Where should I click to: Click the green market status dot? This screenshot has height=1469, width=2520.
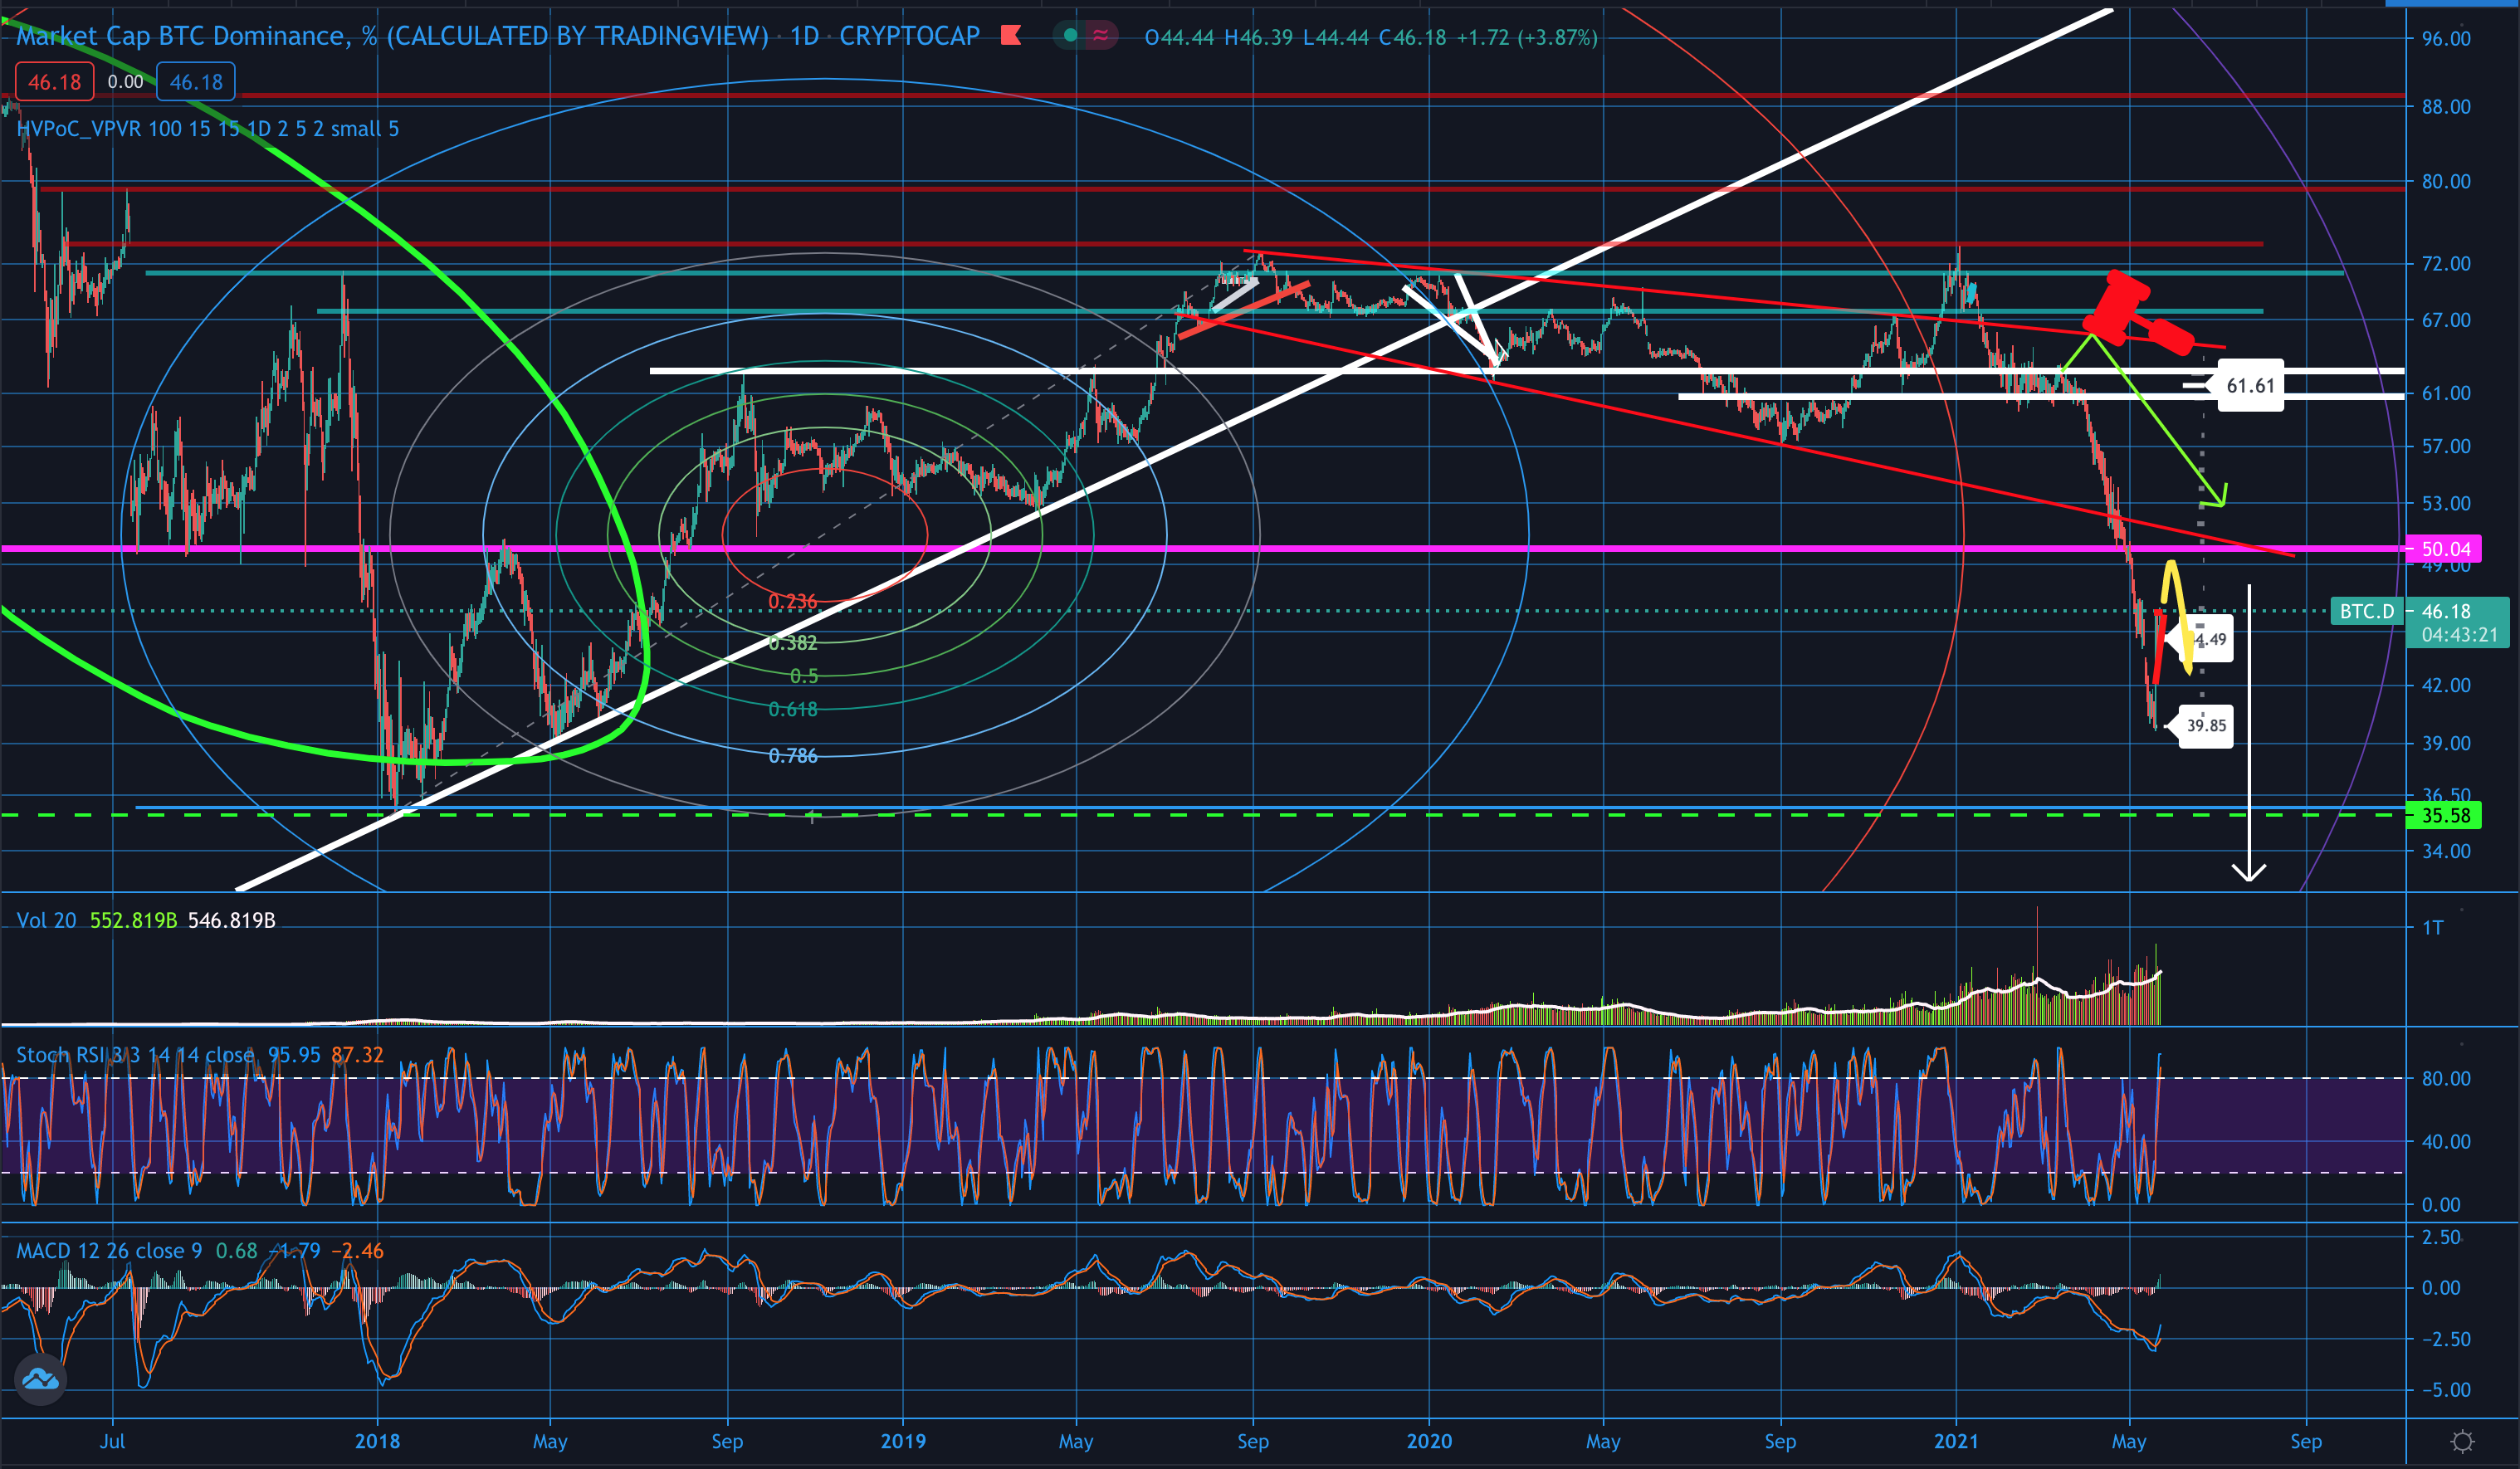click(x=1070, y=36)
